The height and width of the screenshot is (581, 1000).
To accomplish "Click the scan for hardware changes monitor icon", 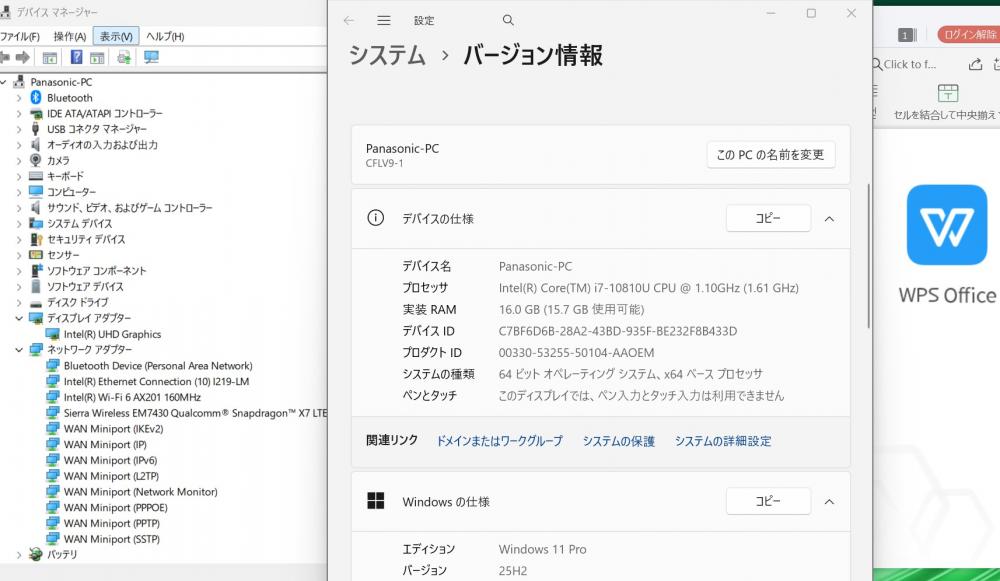I will 151,58.
